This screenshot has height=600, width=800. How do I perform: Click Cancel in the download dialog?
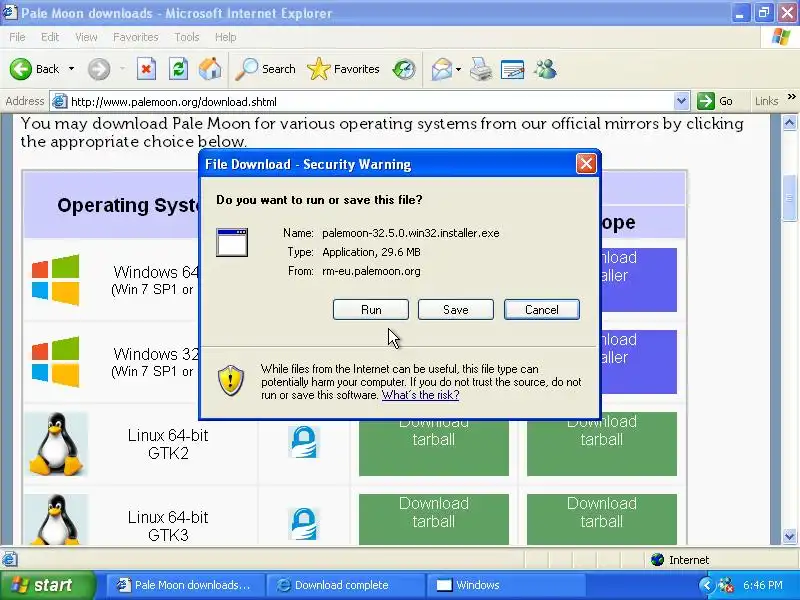[x=542, y=310]
